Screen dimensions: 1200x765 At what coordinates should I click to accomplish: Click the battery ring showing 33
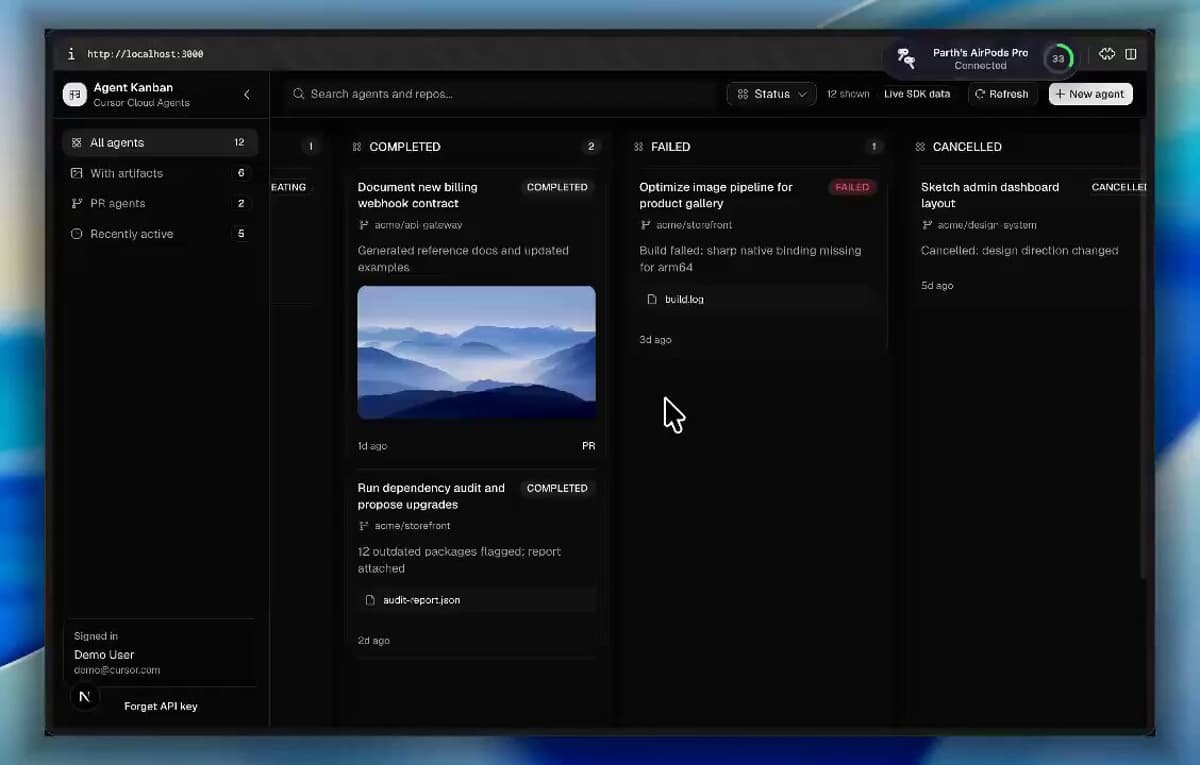[1058, 59]
